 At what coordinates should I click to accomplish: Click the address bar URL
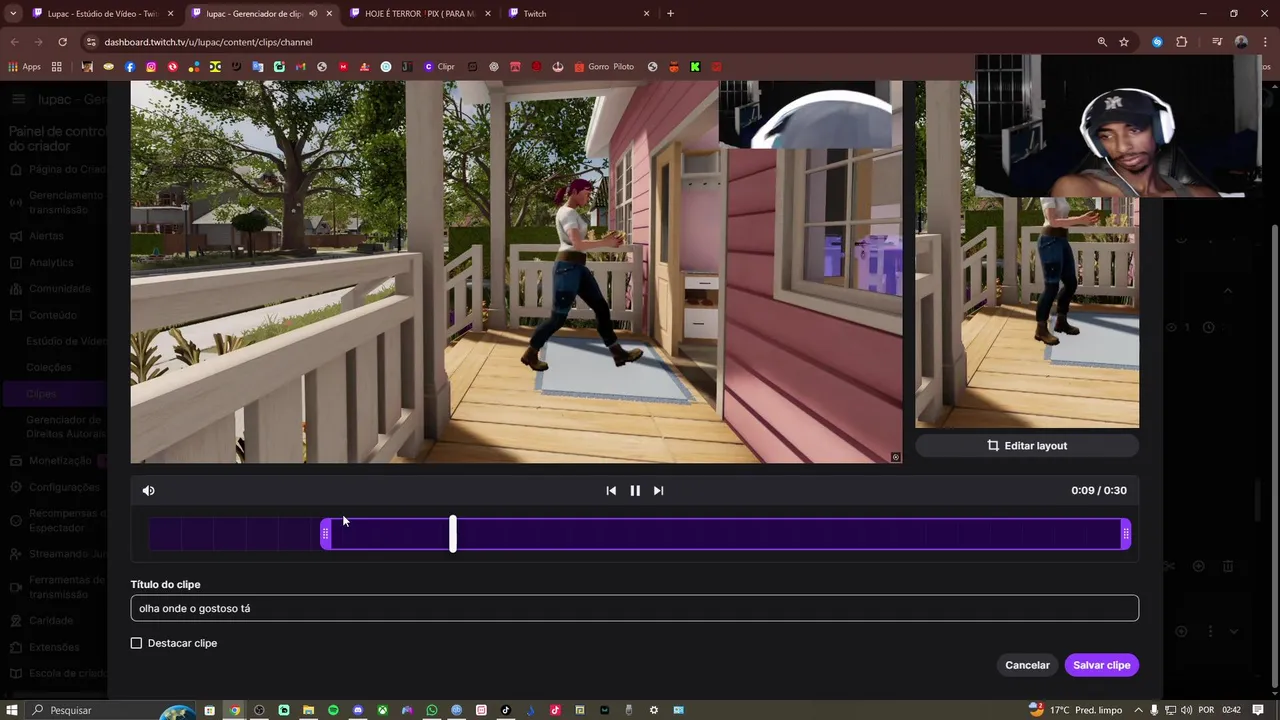[208, 42]
